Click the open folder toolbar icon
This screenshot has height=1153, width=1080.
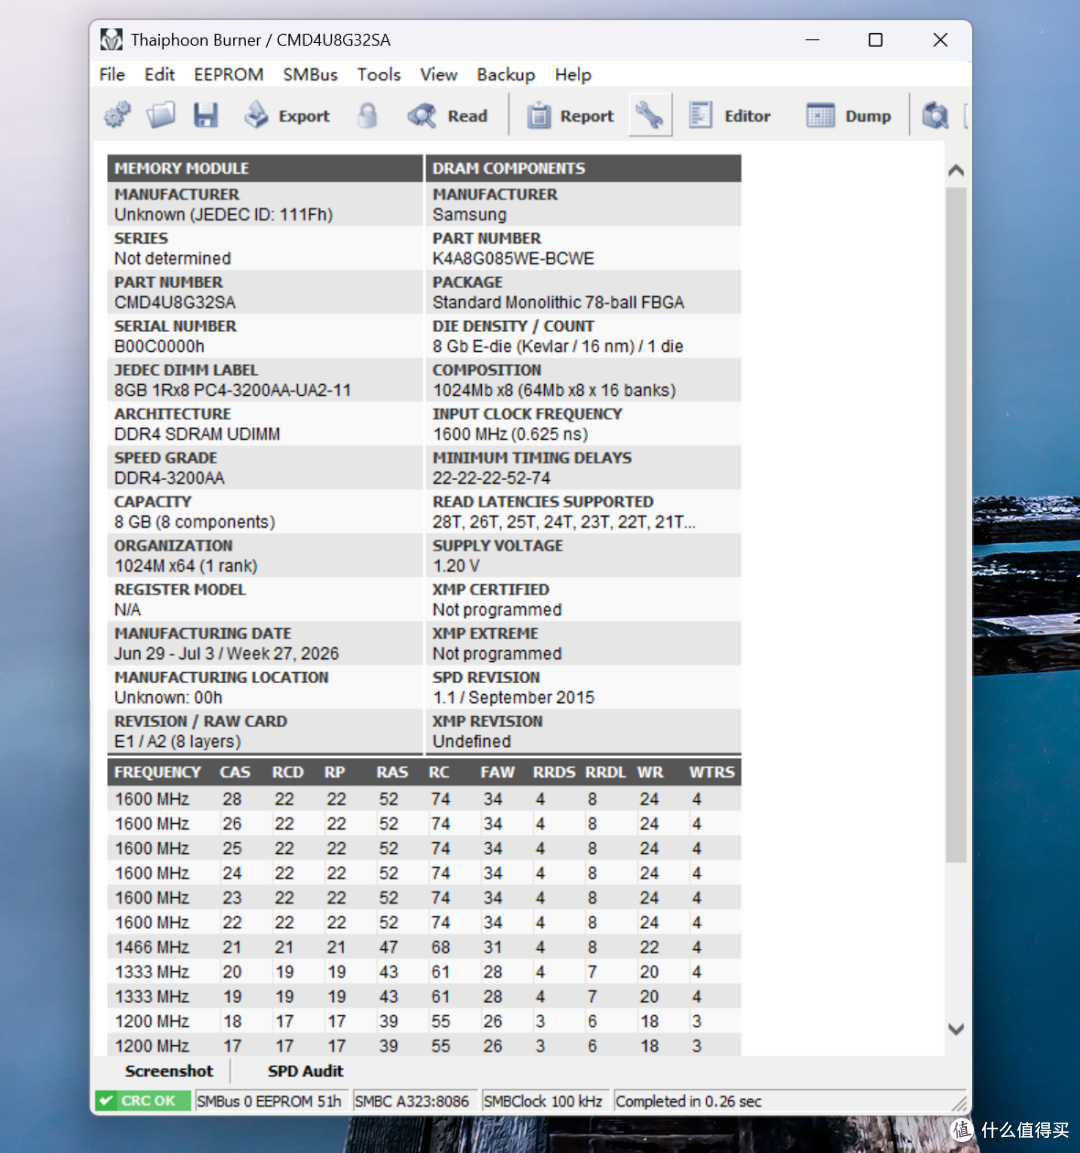[161, 115]
